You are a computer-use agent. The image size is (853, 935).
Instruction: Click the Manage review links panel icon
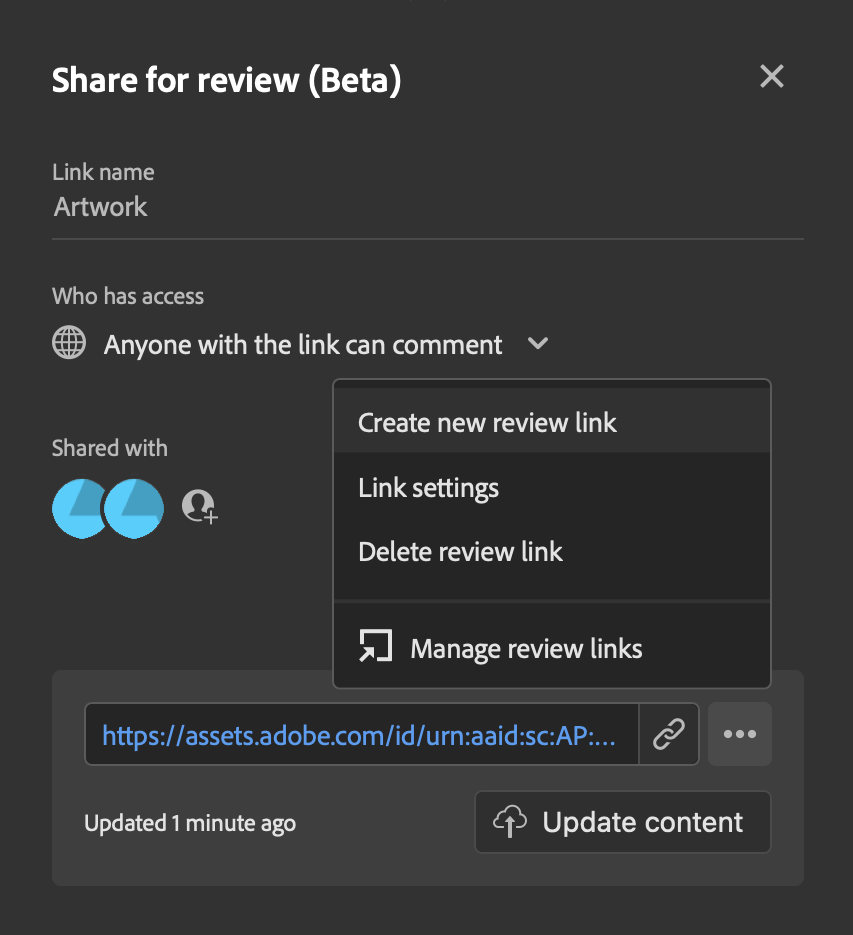375,646
